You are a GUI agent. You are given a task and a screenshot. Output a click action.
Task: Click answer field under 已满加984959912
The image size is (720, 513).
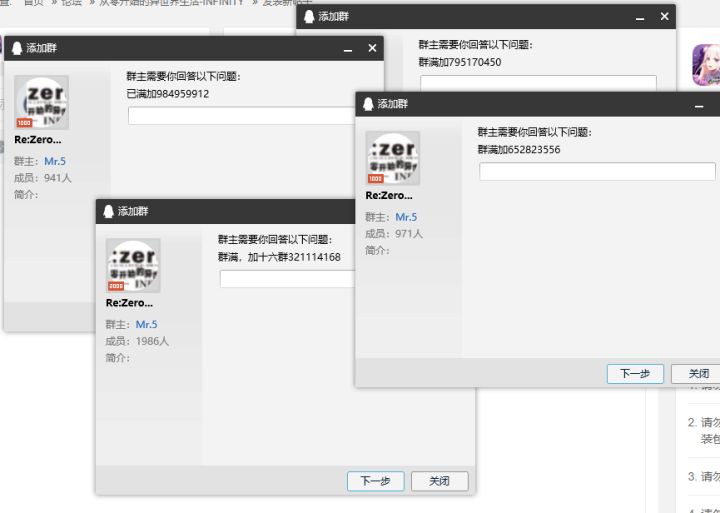[x=242, y=116]
